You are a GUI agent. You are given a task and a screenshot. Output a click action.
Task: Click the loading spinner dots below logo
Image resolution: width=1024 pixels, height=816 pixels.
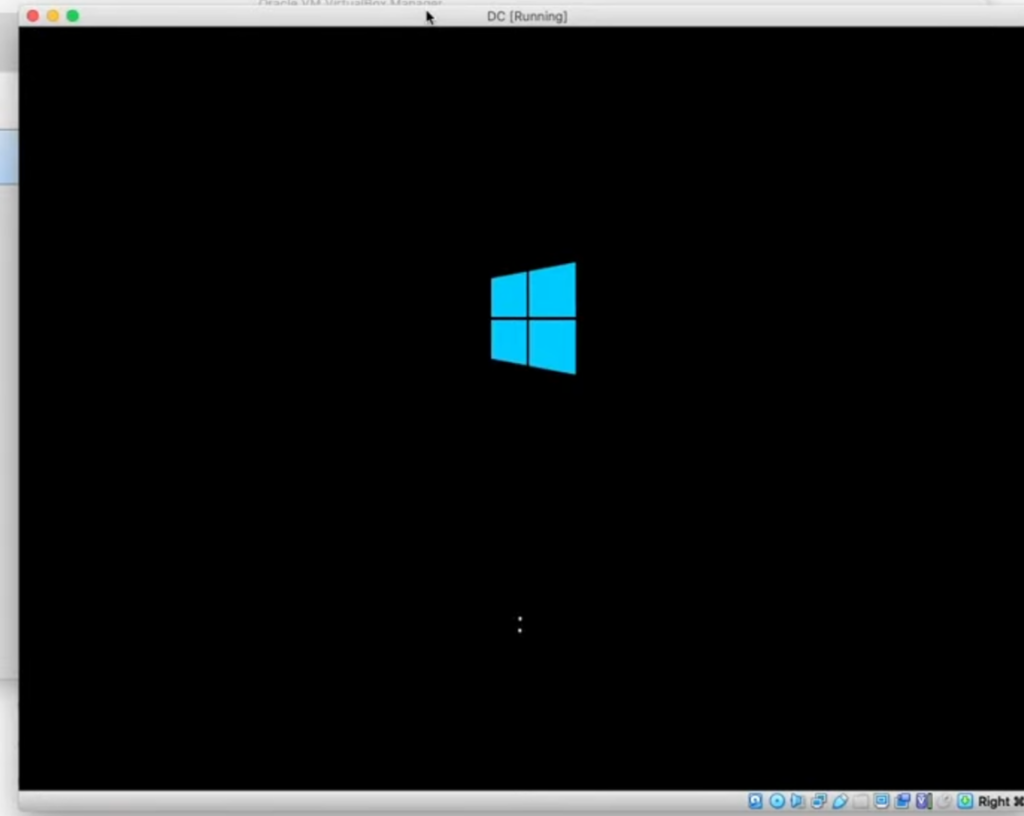click(519, 625)
